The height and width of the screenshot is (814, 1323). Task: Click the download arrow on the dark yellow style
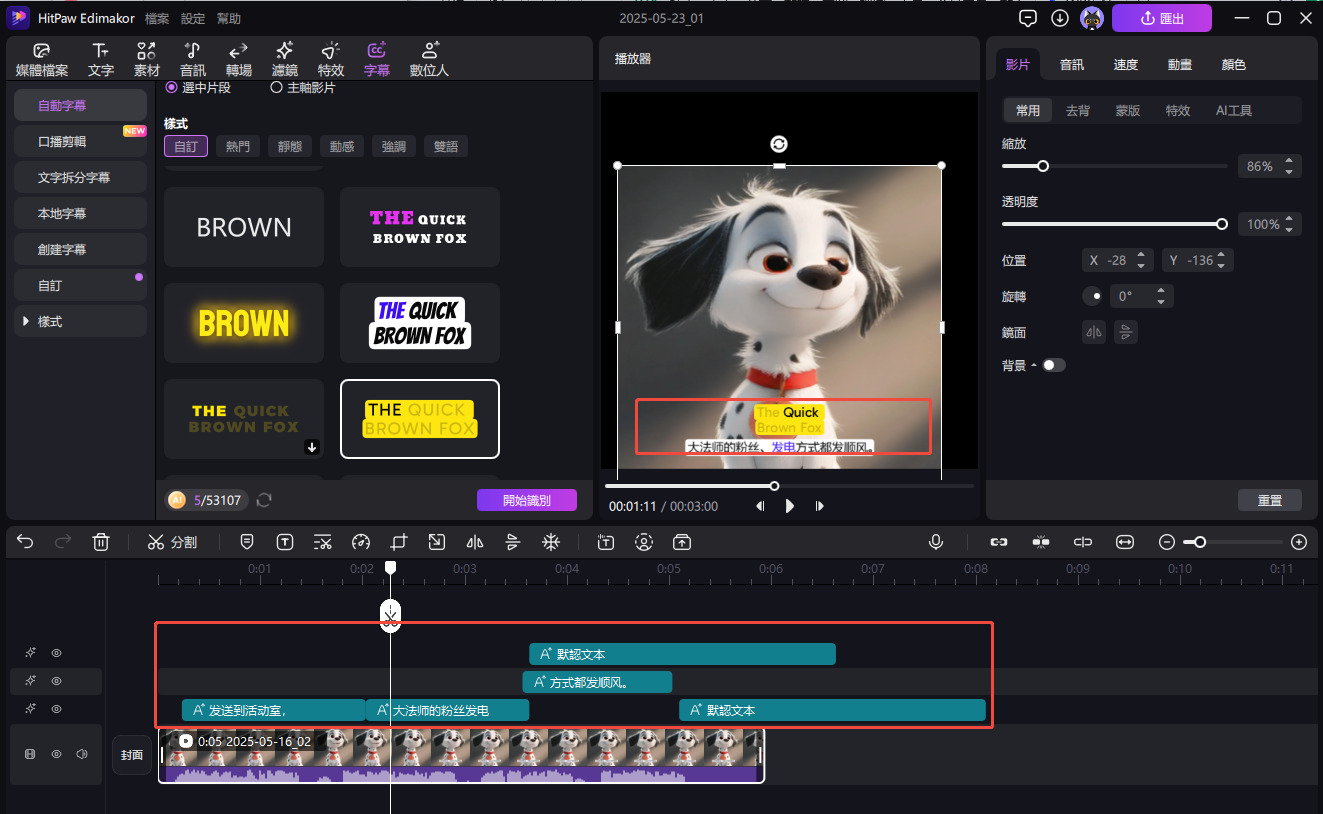(312, 447)
